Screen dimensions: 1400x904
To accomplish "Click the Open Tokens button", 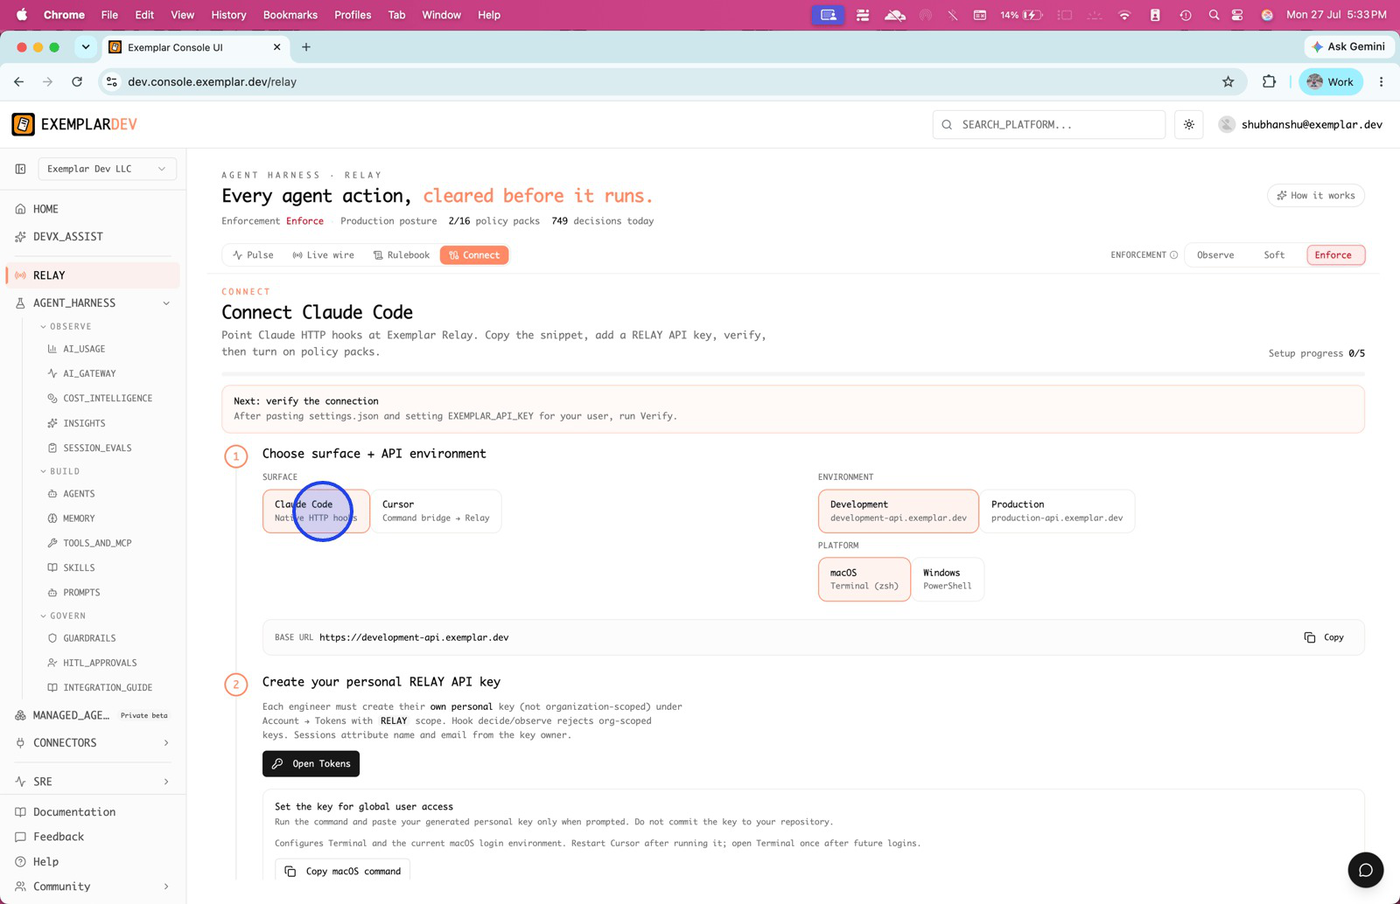I will tap(311, 764).
